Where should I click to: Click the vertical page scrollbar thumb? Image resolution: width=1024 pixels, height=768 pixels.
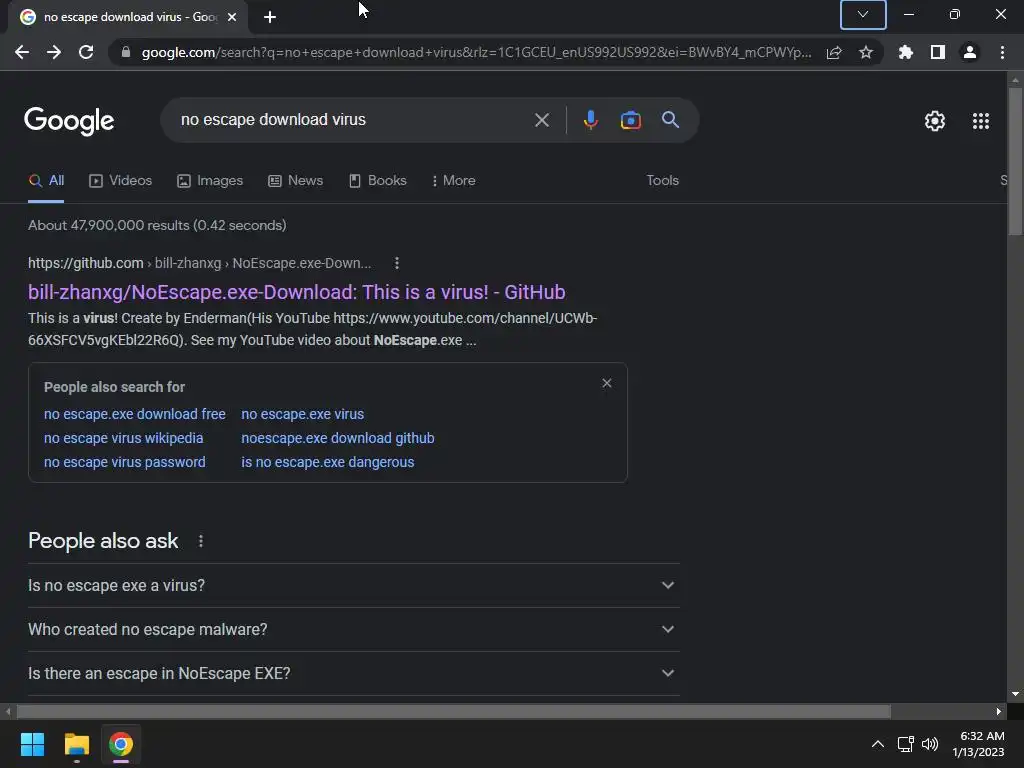tap(1015, 160)
